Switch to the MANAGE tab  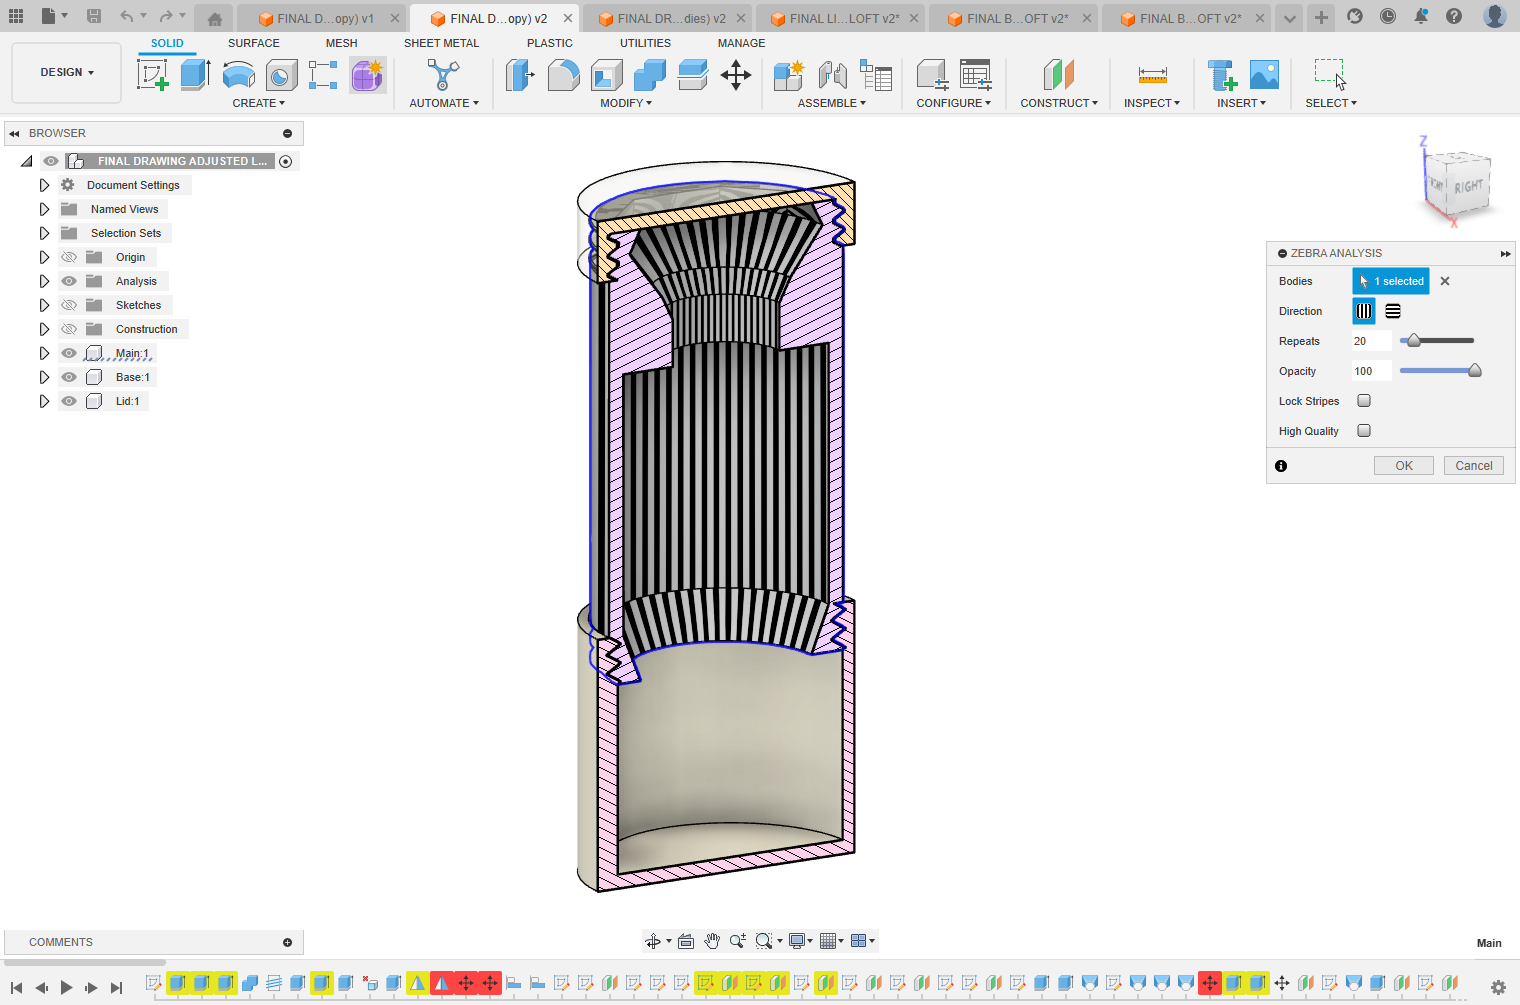pyautogui.click(x=741, y=43)
